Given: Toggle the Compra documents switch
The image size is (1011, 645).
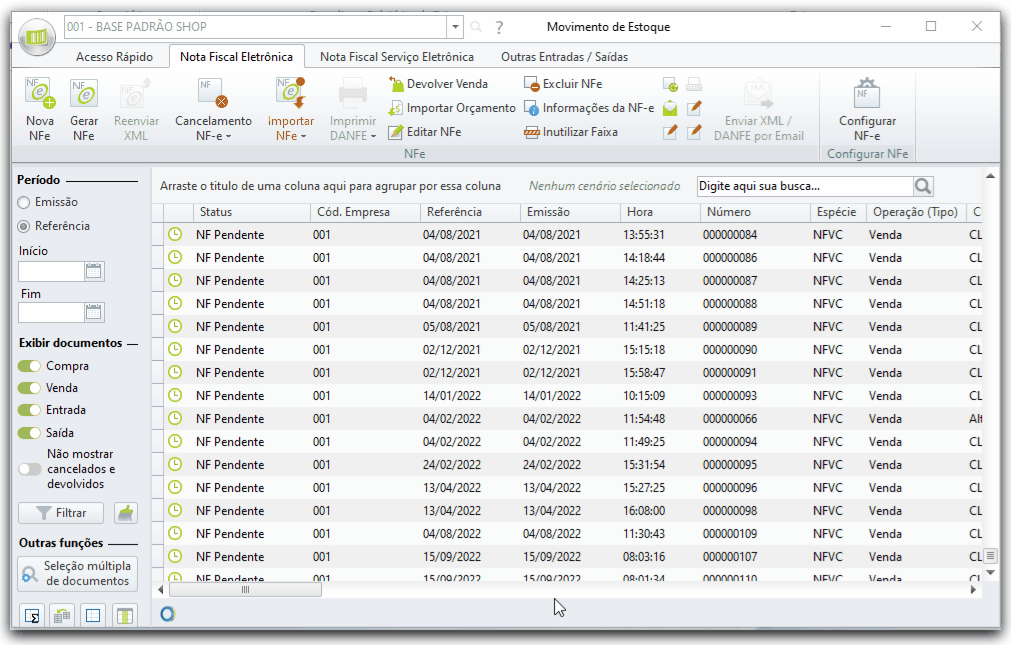Looking at the screenshot, I should (x=29, y=366).
